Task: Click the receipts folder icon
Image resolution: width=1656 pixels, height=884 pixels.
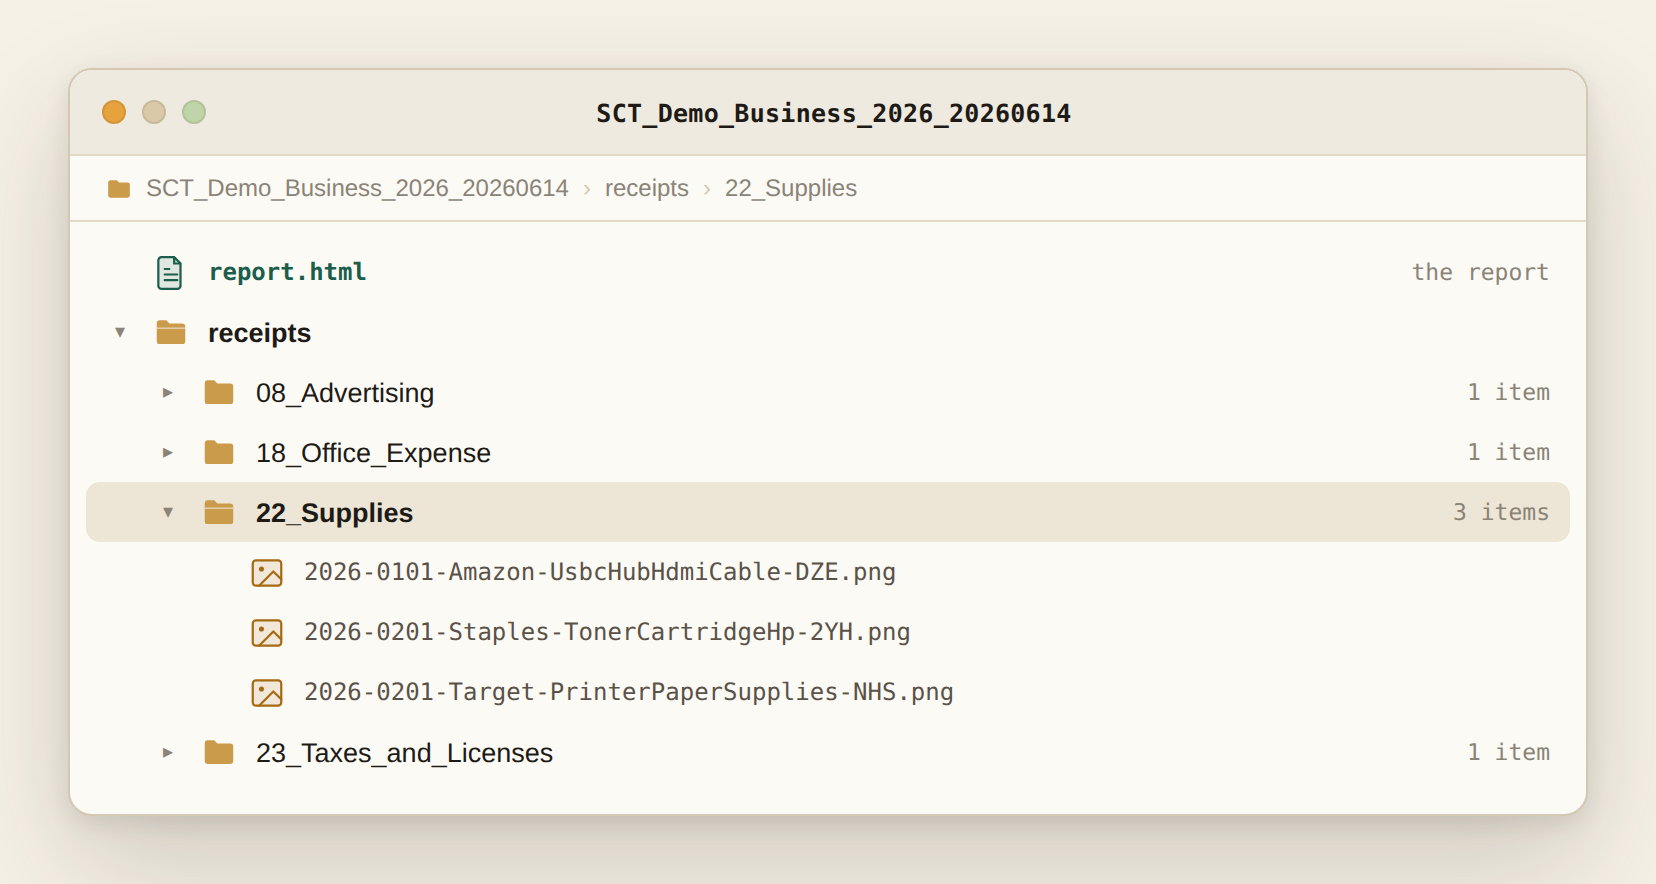Action: tap(171, 332)
